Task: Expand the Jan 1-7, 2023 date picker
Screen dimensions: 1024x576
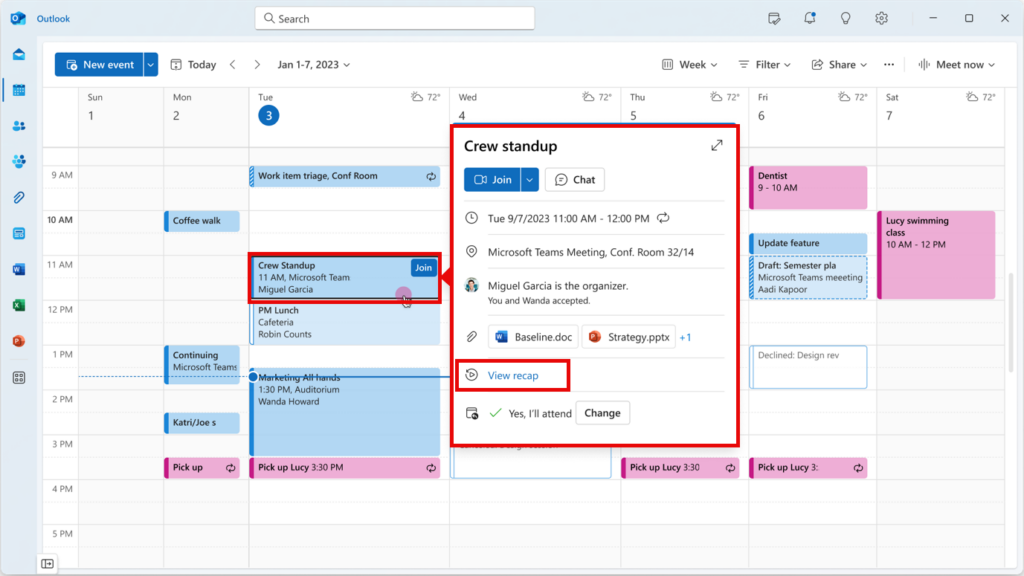Action: (x=313, y=65)
